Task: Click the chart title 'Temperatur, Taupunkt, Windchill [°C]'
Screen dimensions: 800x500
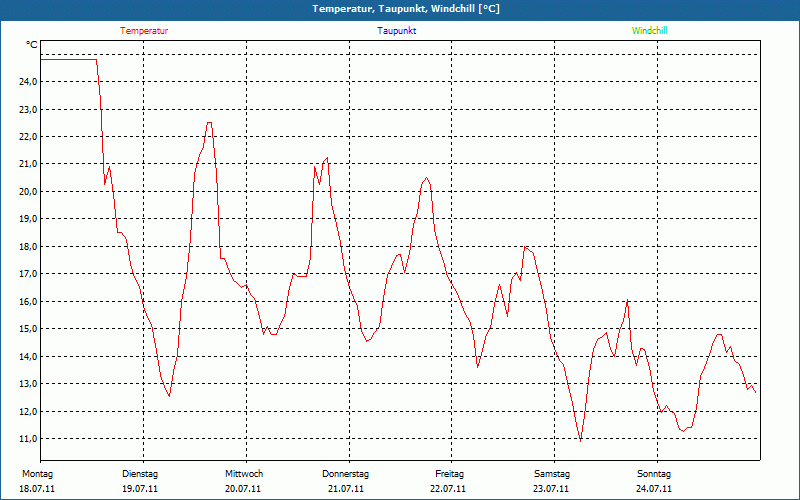Action: tap(406, 9)
